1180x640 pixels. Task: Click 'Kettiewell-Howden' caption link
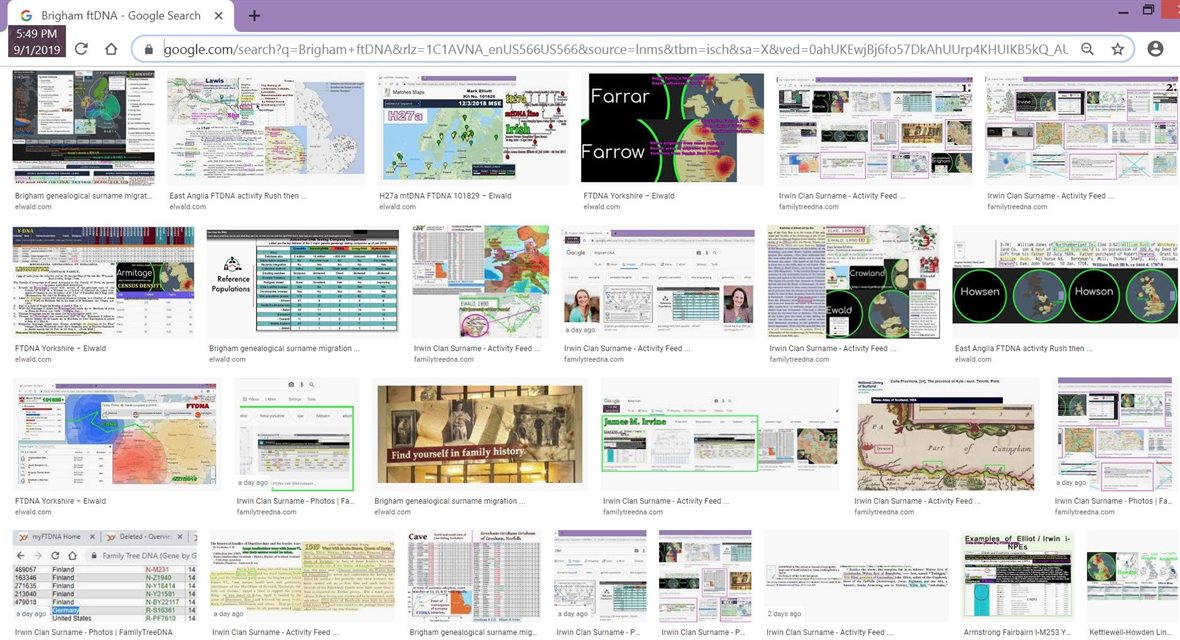coord(1132,632)
